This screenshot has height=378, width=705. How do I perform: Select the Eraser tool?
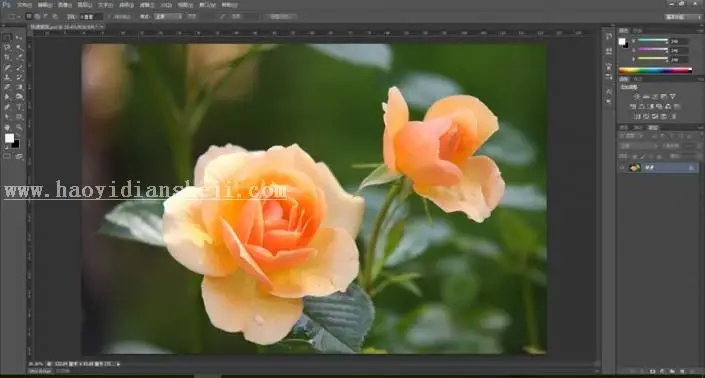[x=7, y=87]
